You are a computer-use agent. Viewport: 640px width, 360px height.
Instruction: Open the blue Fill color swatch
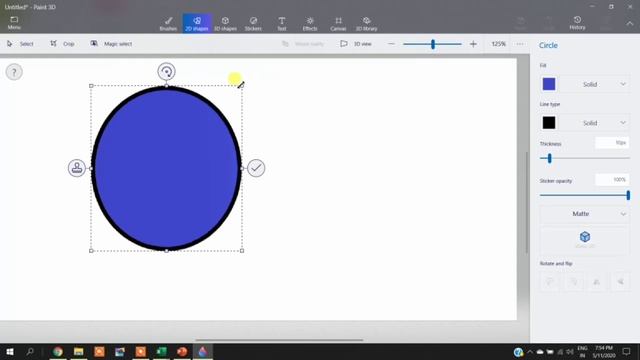point(549,84)
